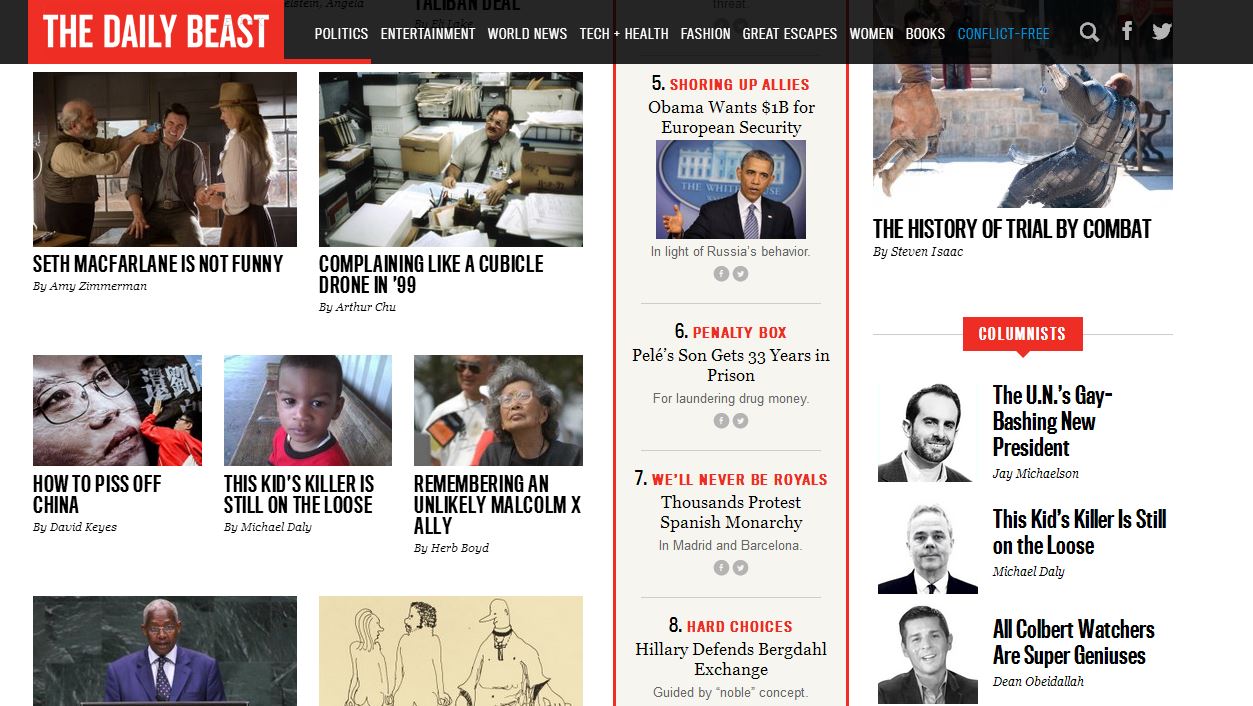Click Jay Michaelson's columnist portrait
Viewport: 1253px width, 706px height.
(927, 432)
